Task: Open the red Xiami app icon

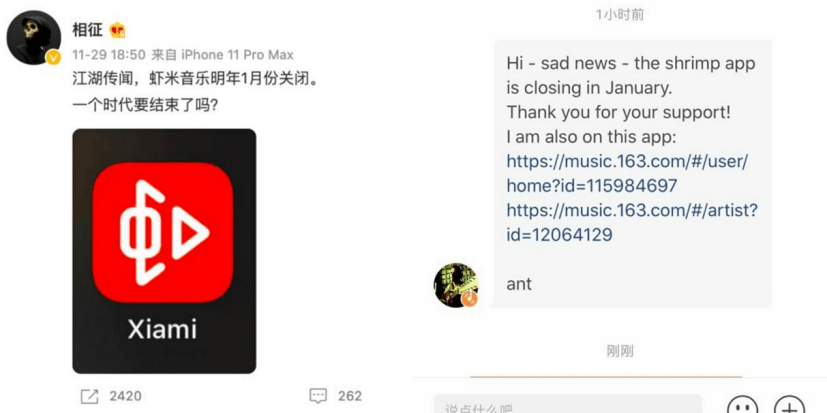Action: pos(163,233)
